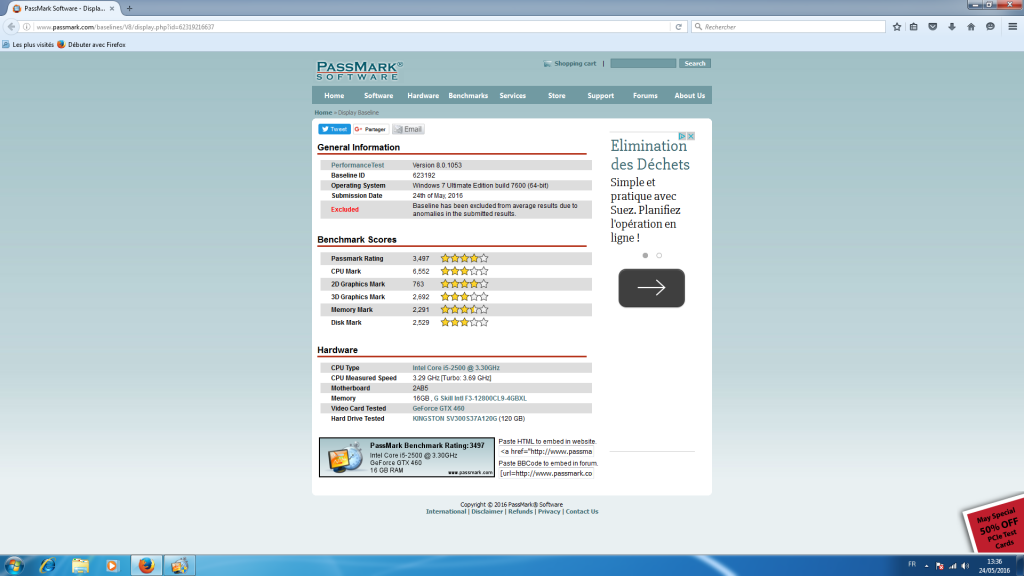Screen dimensions: 1024x576
Task: Open the Software menu item
Action: coord(378,95)
